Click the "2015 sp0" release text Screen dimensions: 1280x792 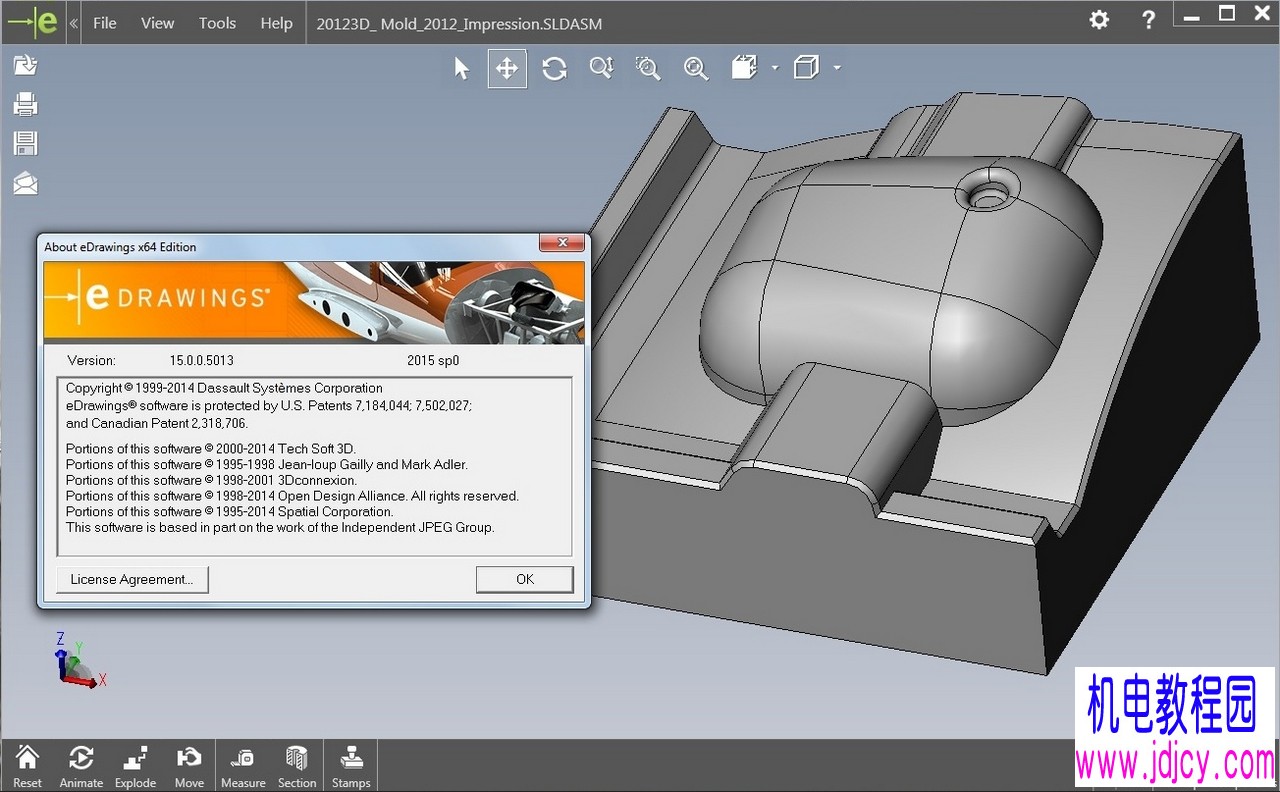pos(433,360)
